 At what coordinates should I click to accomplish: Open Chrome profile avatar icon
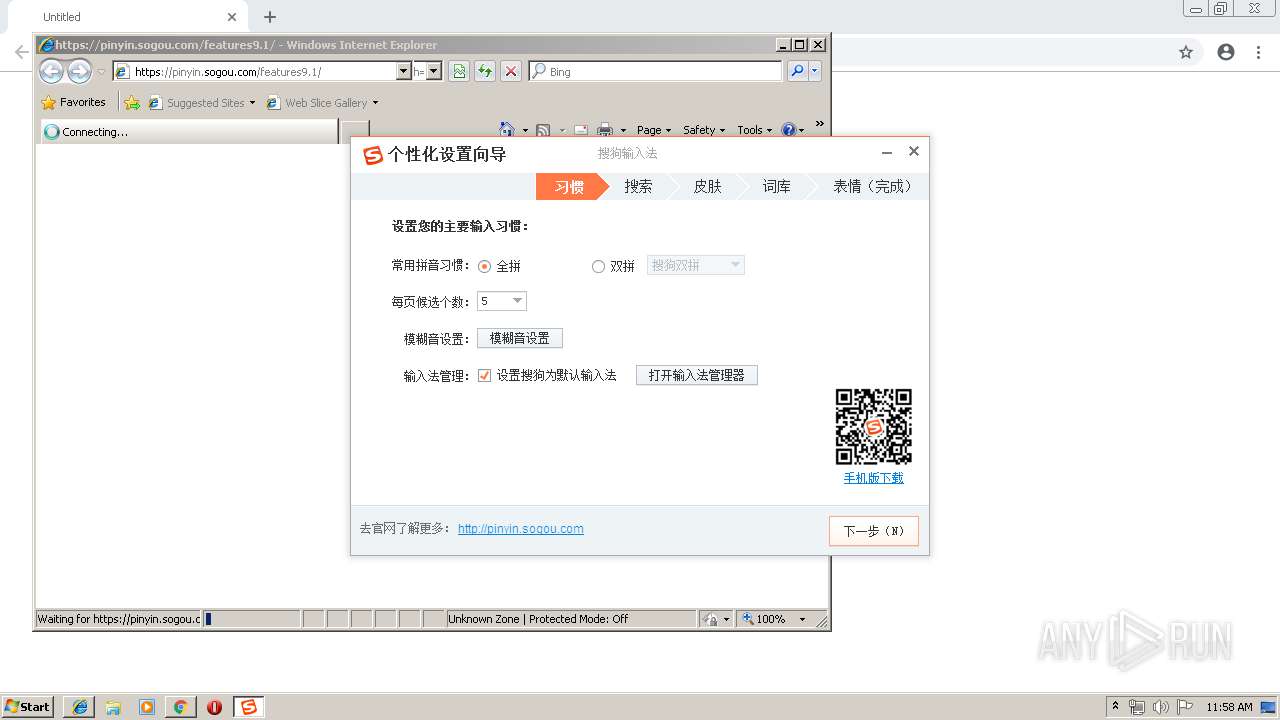[x=1226, y=52]
